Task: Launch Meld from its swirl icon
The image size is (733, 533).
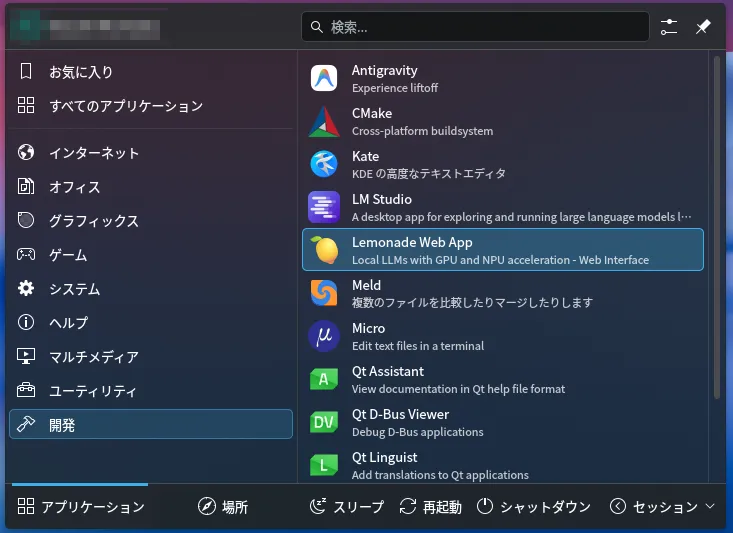Action: pyautogui.click(x=324, y=293)
